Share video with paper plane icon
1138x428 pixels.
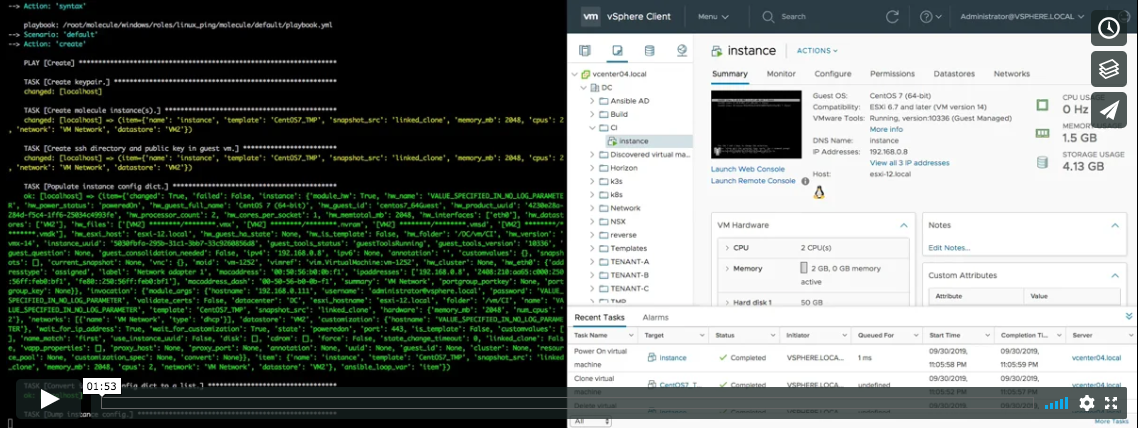[x=1108, y=110]
